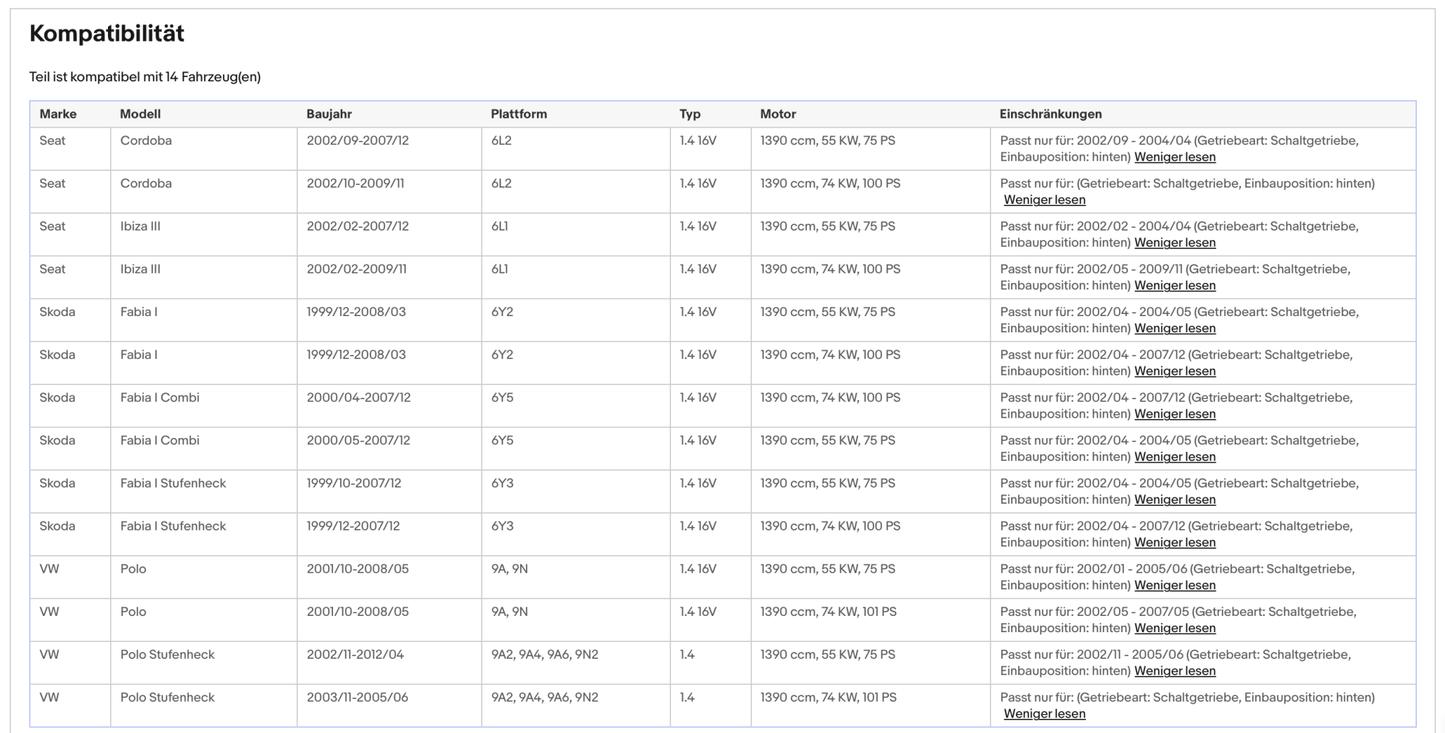1445x733 pixels.
Task: Select the 'Plattform' column header
Action: 518,114
